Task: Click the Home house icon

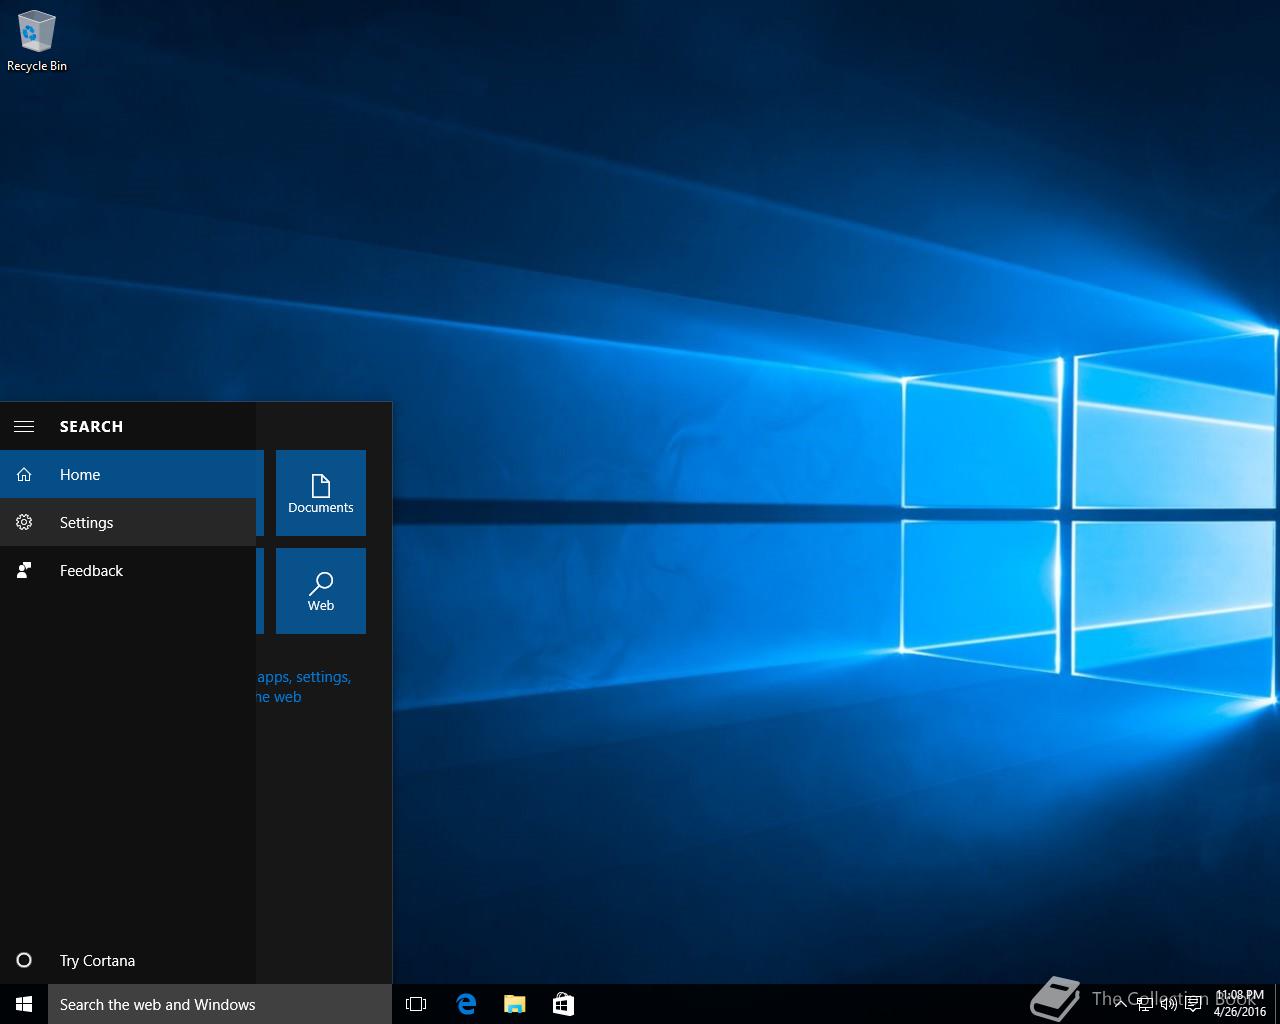Action: 24,474
